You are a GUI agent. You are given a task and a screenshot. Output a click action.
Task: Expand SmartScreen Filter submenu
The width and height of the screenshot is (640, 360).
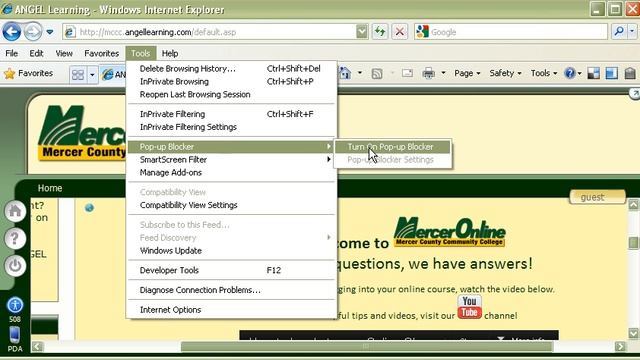click(x=232, y=160)
